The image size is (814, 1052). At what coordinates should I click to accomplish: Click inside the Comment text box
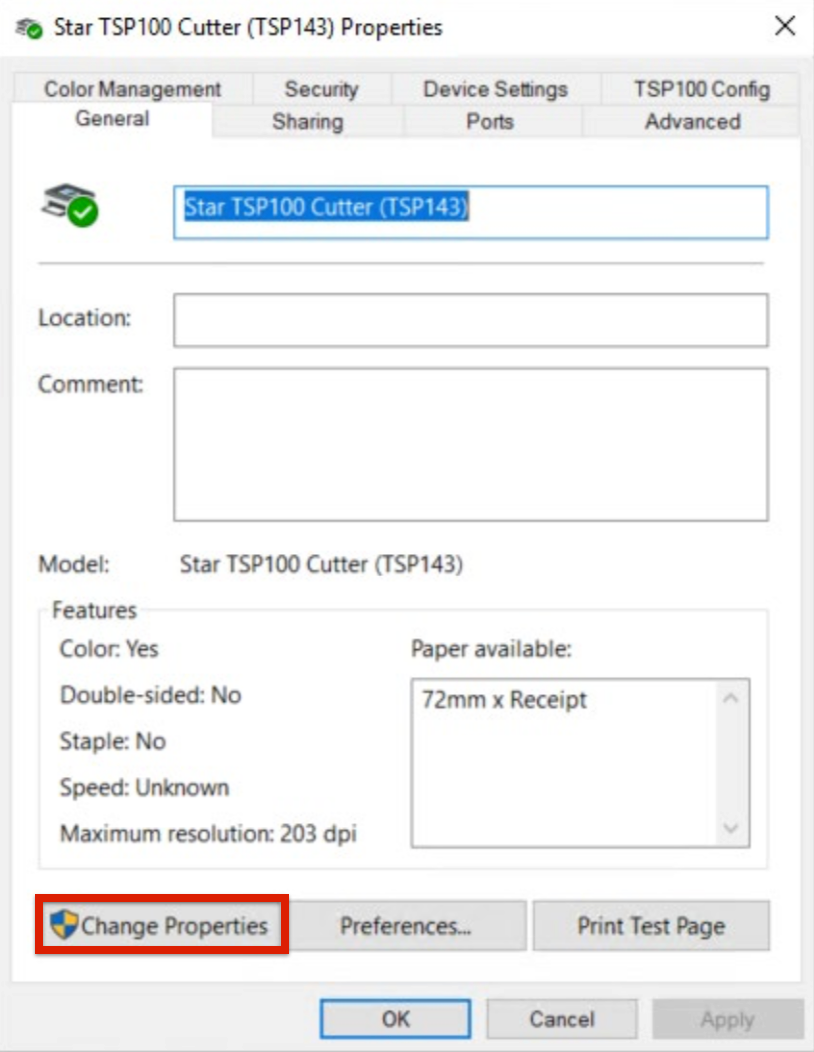(470, 444)
